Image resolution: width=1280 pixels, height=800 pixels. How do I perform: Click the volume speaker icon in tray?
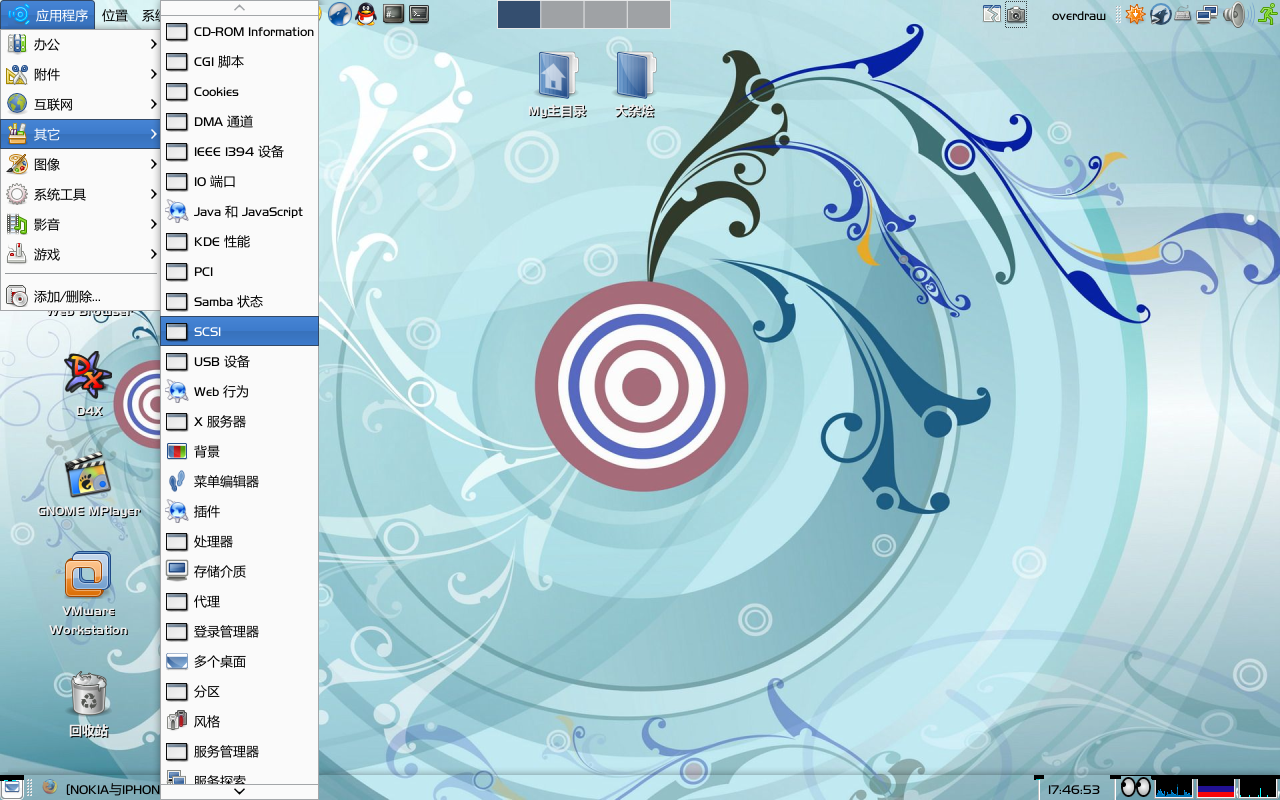[1236, 14]
